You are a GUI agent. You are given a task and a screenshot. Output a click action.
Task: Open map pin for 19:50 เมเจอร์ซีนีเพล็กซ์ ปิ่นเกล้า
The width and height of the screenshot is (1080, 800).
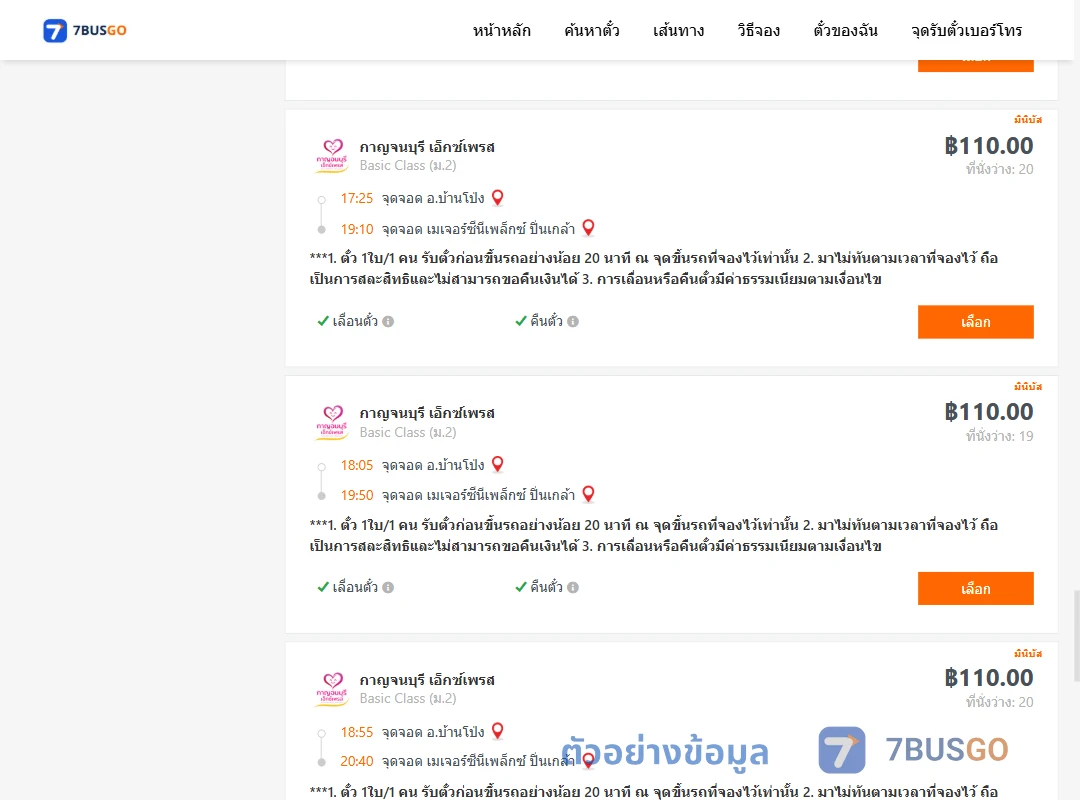pyautogui.click(x=588, y=494)
